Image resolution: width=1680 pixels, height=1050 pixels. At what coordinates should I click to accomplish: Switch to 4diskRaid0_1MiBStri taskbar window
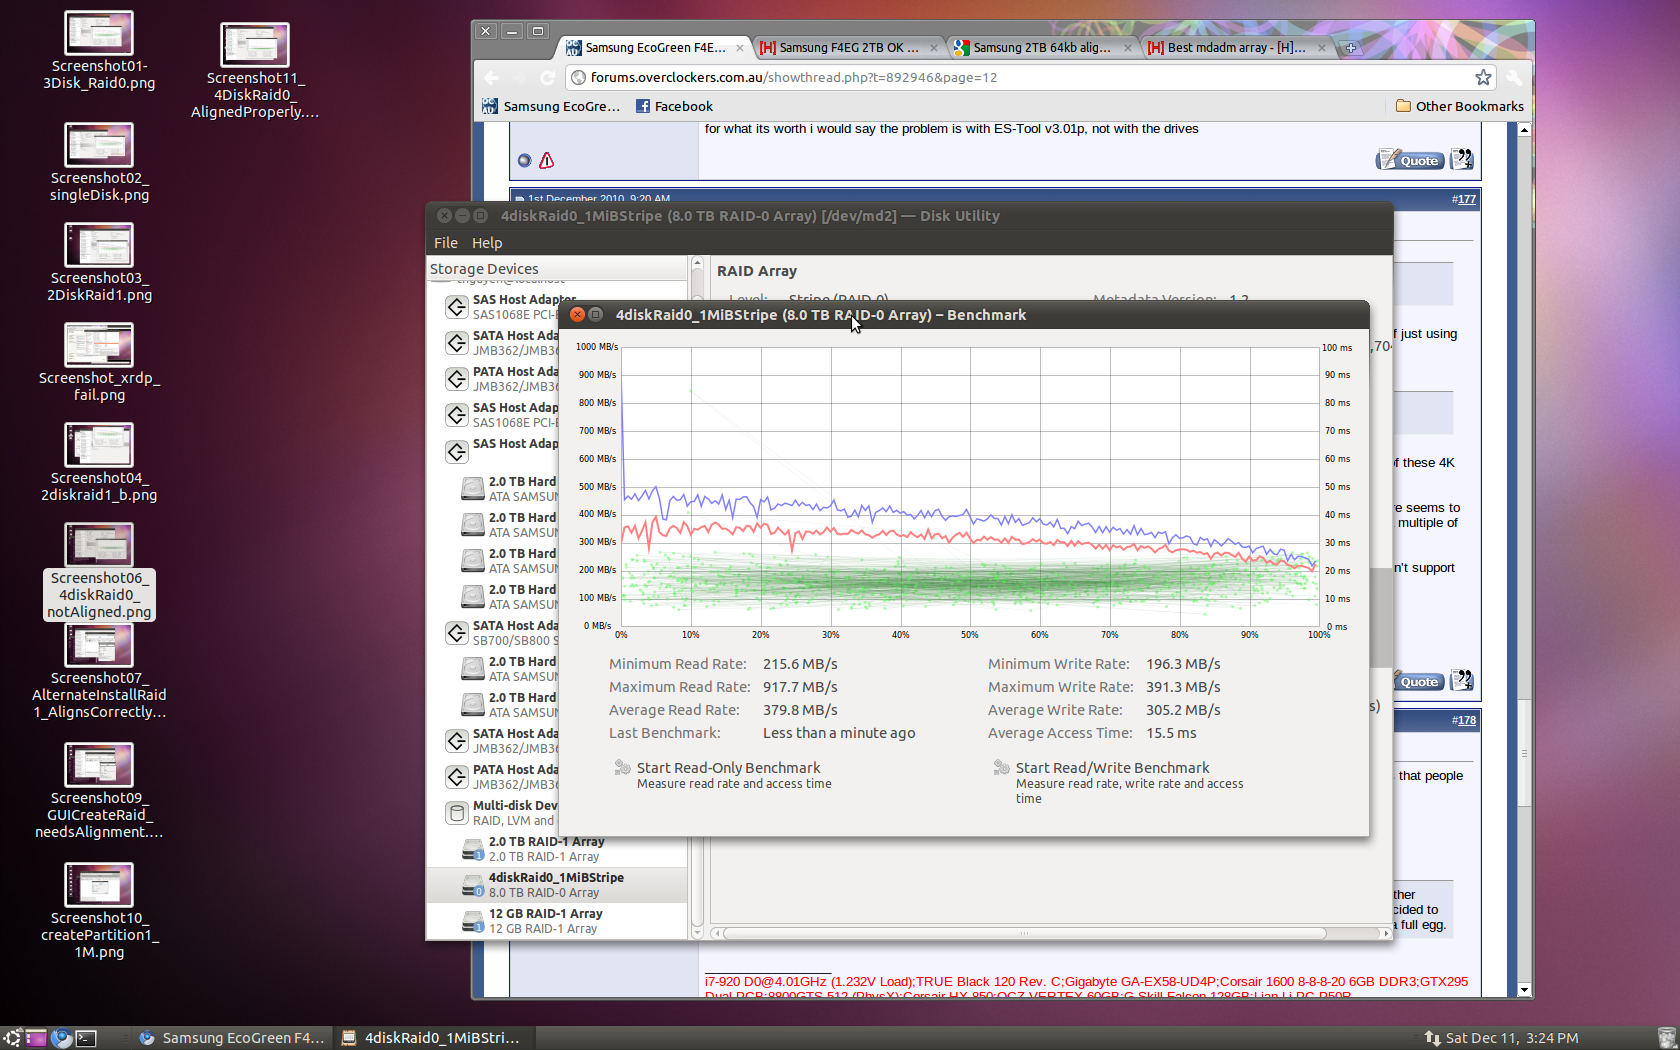[x=432, y=1038]
